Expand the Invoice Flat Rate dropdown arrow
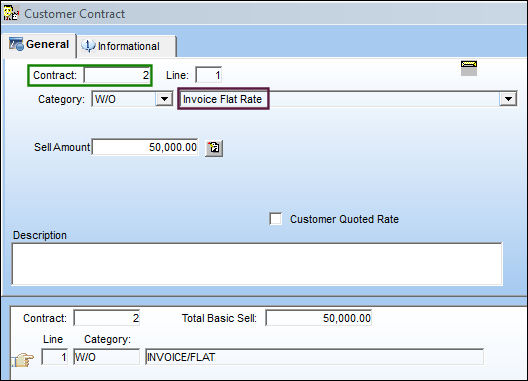 point(508,99)
